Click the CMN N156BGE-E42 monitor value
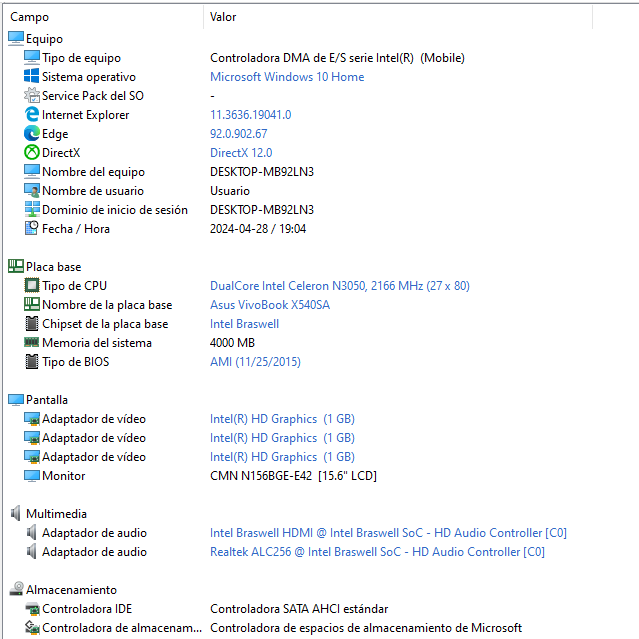This screenshot has height=639, width=639. click(x=293, y=476)
